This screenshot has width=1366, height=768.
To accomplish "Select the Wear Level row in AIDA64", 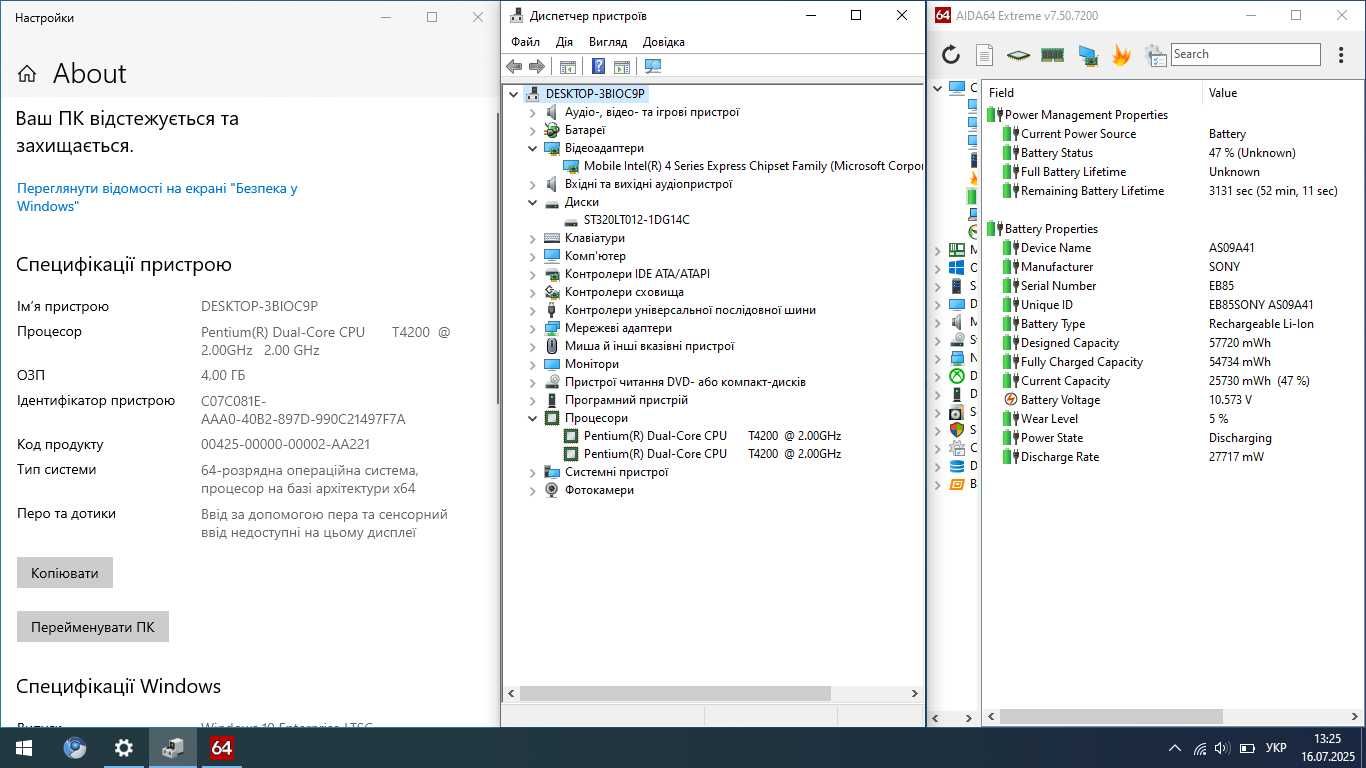I will (1174, 419).
